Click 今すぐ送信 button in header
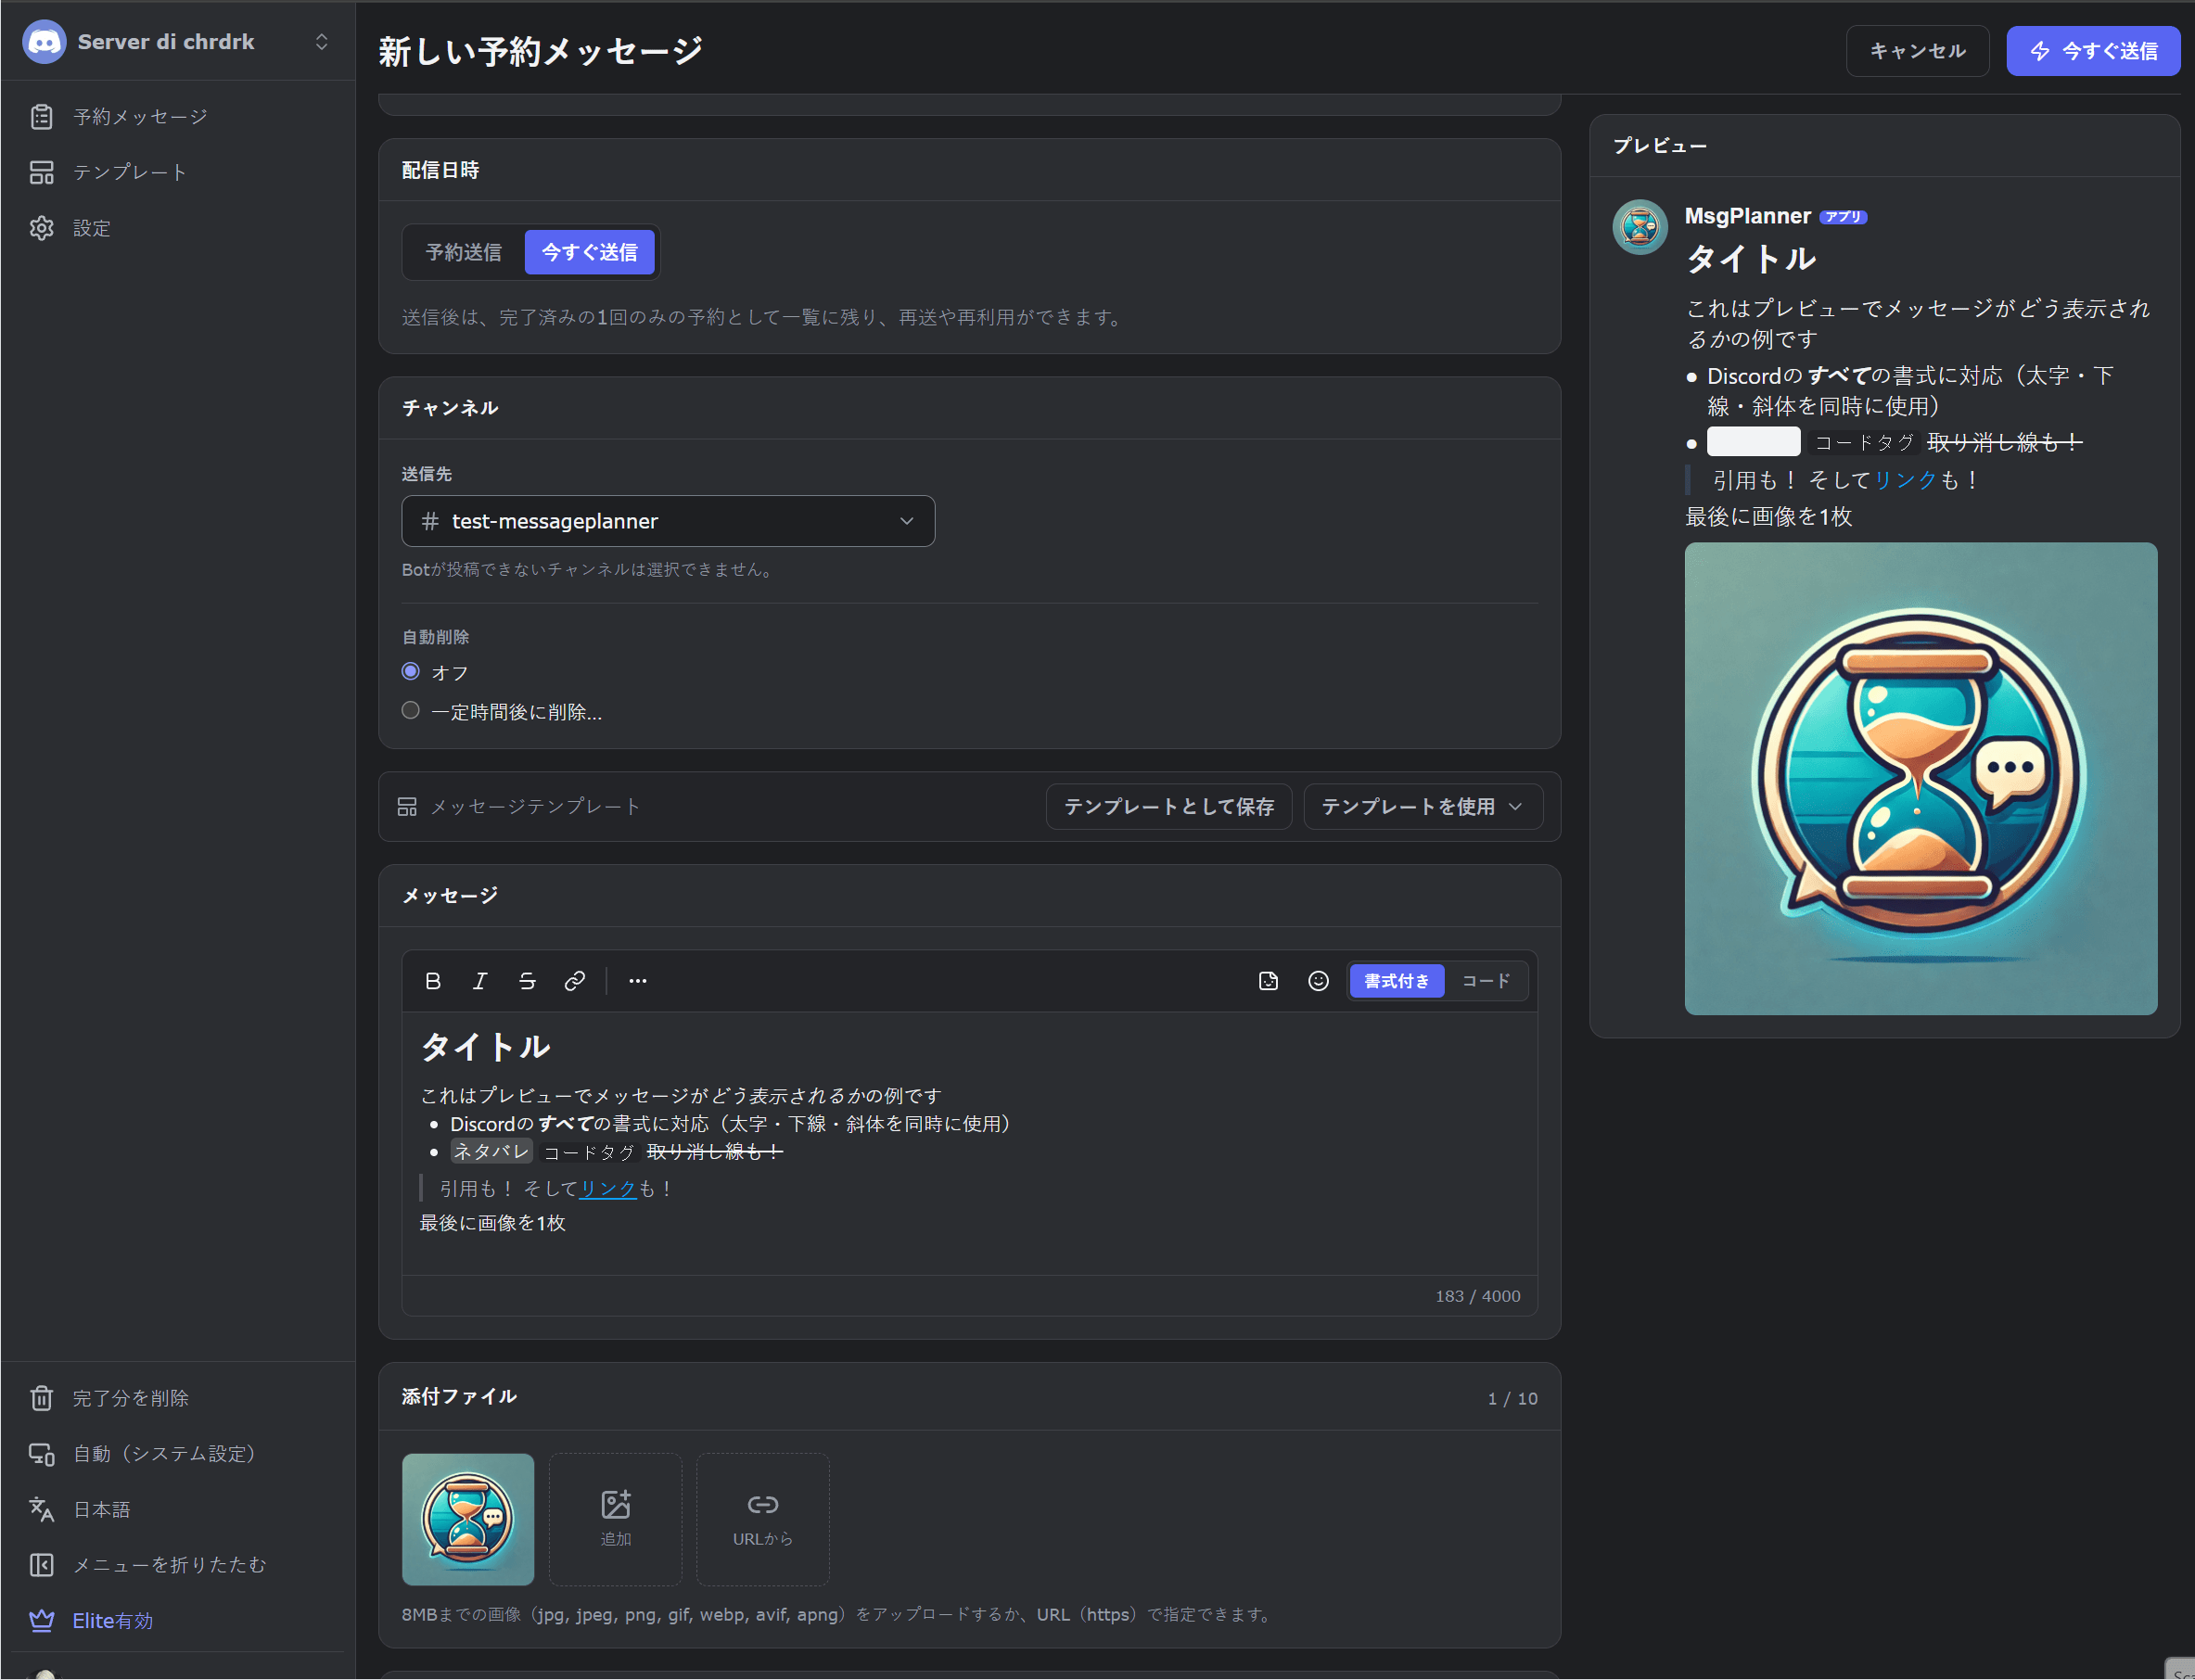2195x1680 pixels. pyautogui.click(x=2093, y=51)
